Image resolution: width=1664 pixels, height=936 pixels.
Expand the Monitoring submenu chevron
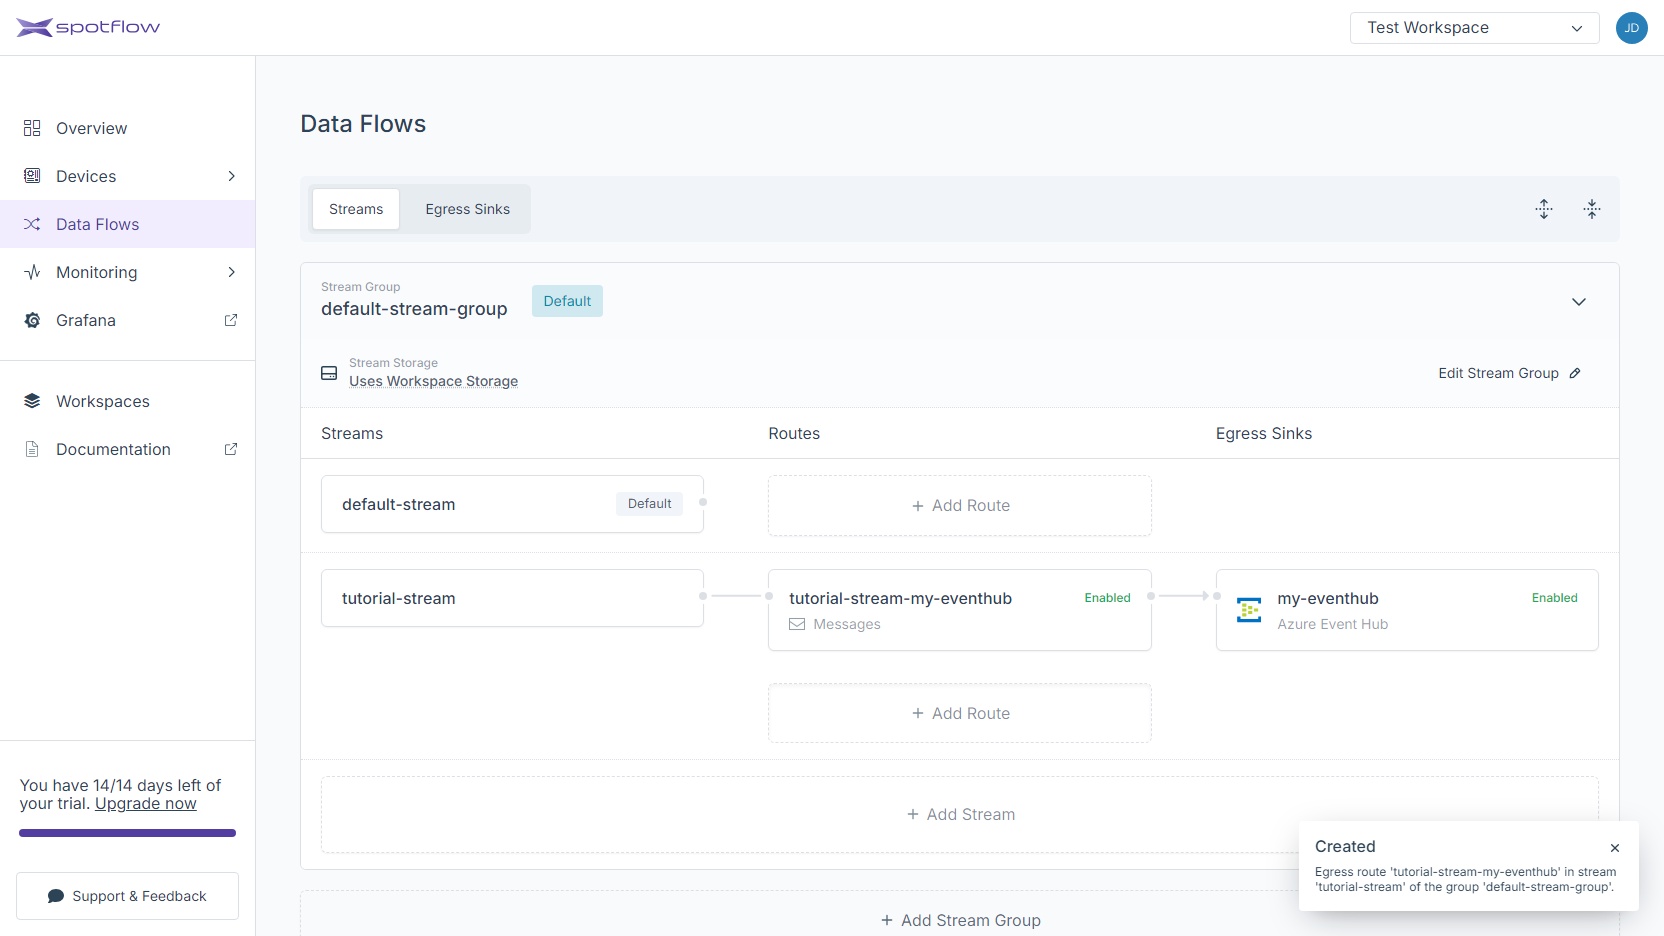pyautogui.click(x=231, y=272)
